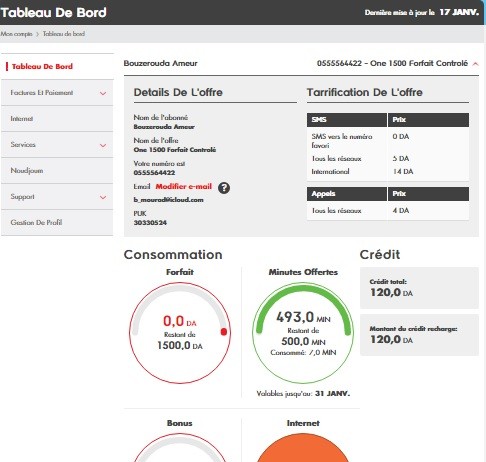Click the red Forfait gauge marker dot
Image resolution: width=486 pixels, height=462 pixels.
click(224, 332)
